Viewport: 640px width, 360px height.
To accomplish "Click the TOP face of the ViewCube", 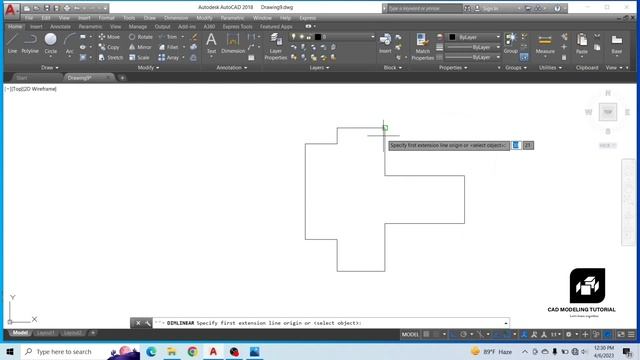I will 607,112.
